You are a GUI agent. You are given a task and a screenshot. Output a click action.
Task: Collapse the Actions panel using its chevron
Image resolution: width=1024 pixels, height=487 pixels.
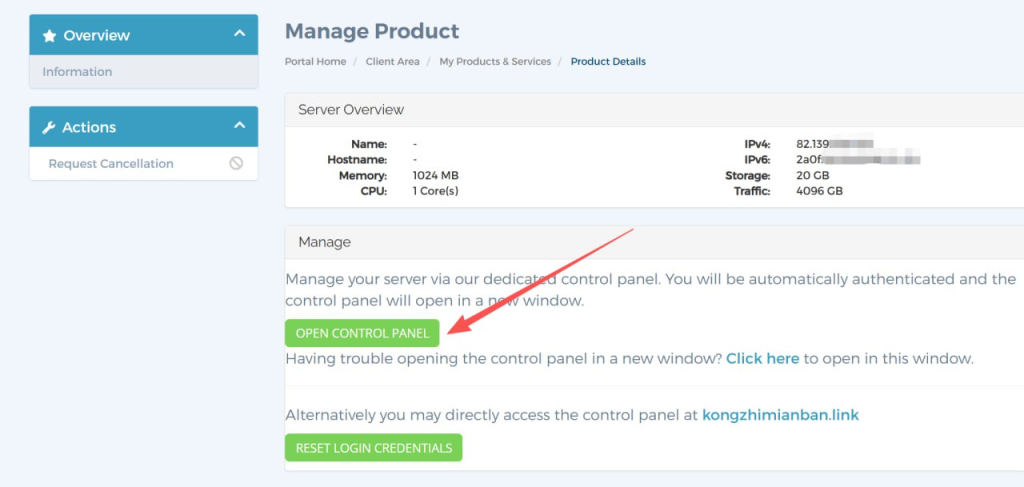point(239,126)
